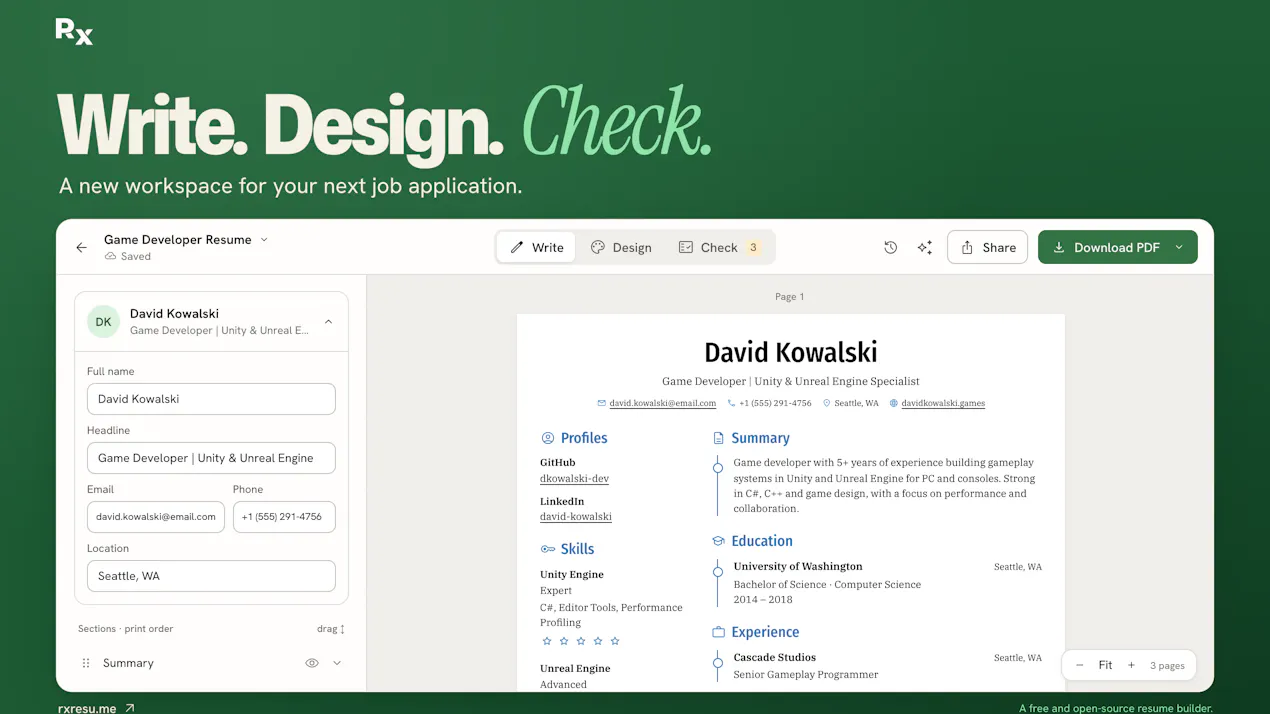
Task: Click the drag reorder label icon
Action: click(342, 629)
